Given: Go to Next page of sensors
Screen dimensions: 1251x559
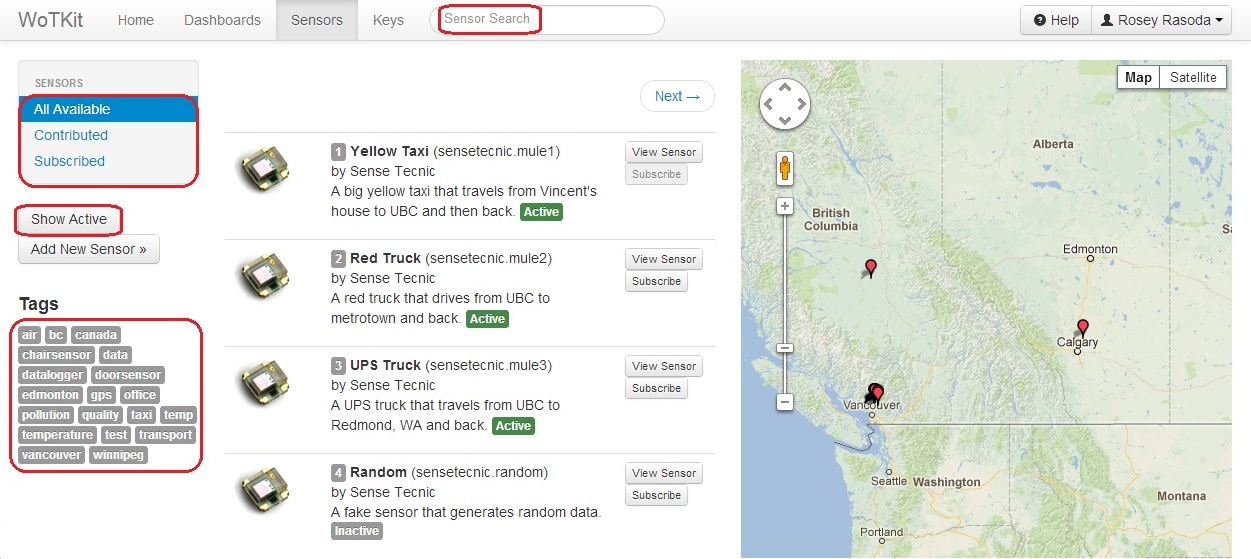Looking at the screenshot, I should pyautogui.click(x=677, y=96).
